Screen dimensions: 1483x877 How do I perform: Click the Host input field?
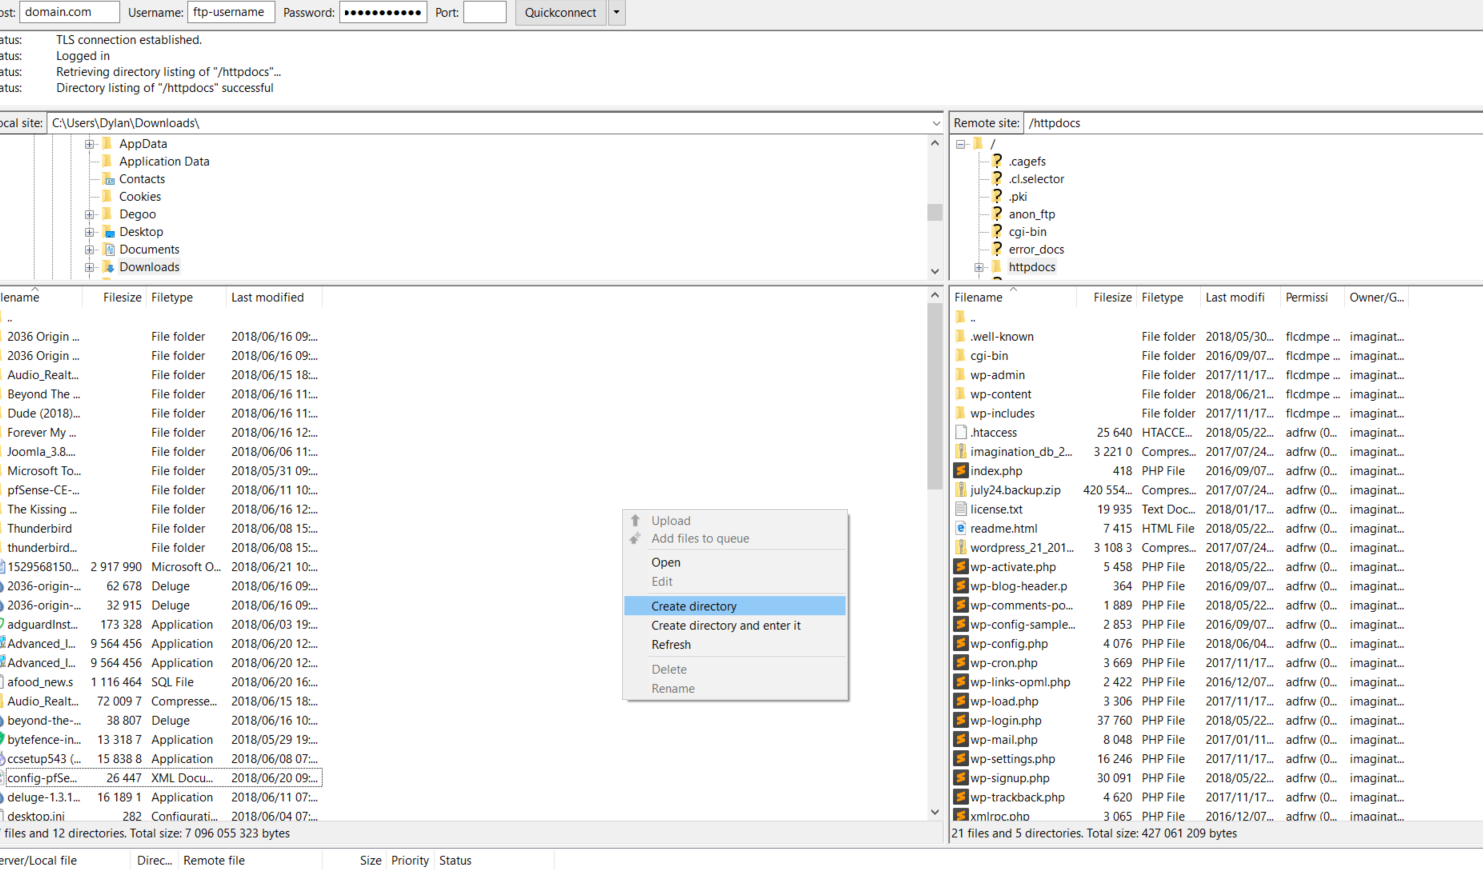(69, 12)
